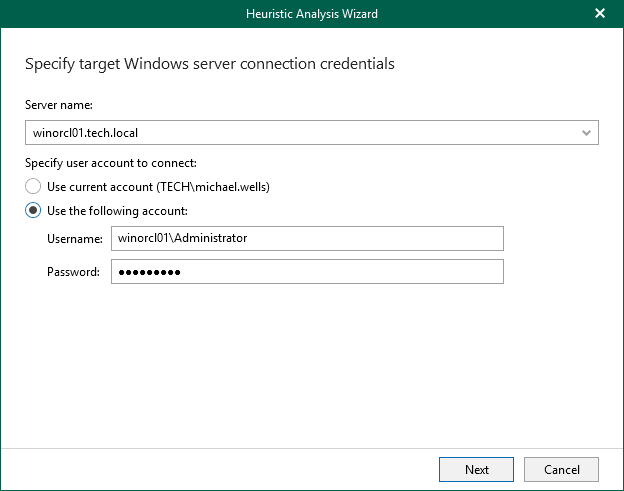Click into the Username input field
This screenshot has height=491, width=624.
click(x=307, y=238)
